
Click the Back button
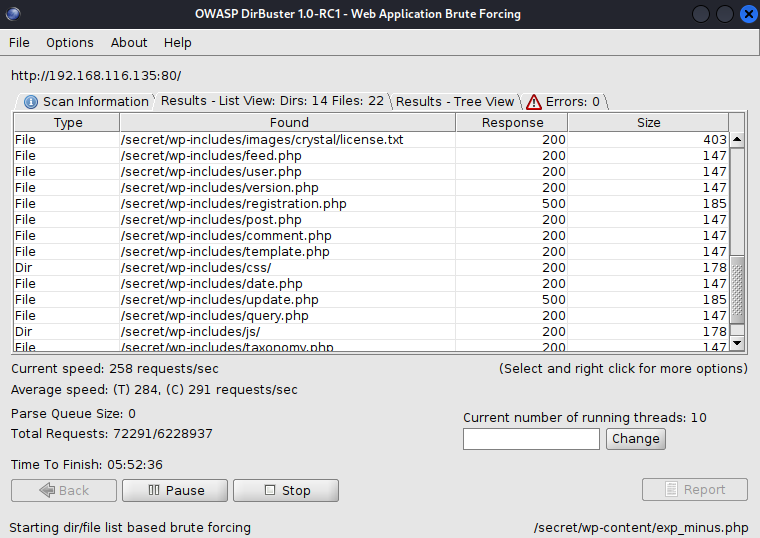[x=64, y=491]
